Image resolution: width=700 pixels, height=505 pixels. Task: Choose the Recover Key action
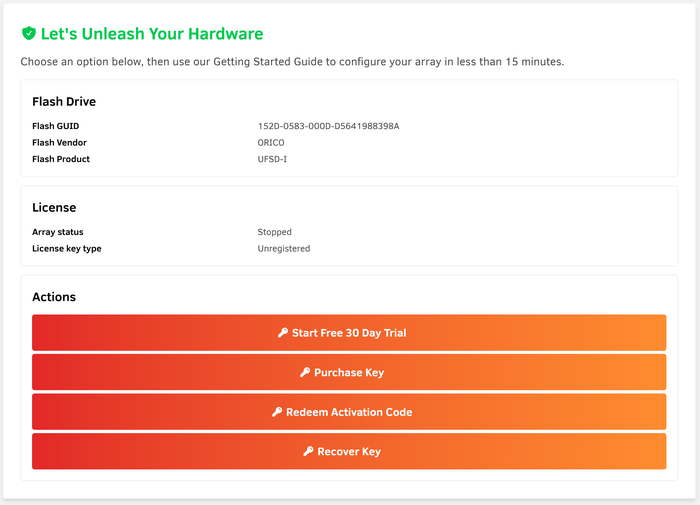(349, 451)
